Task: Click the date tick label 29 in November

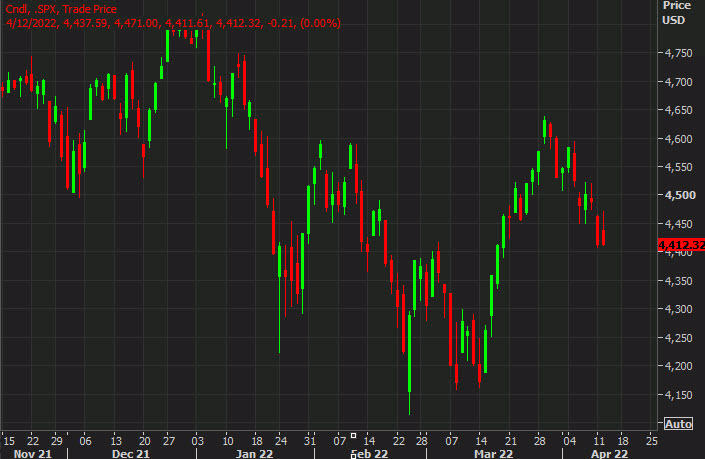Action: click(57, 441)
